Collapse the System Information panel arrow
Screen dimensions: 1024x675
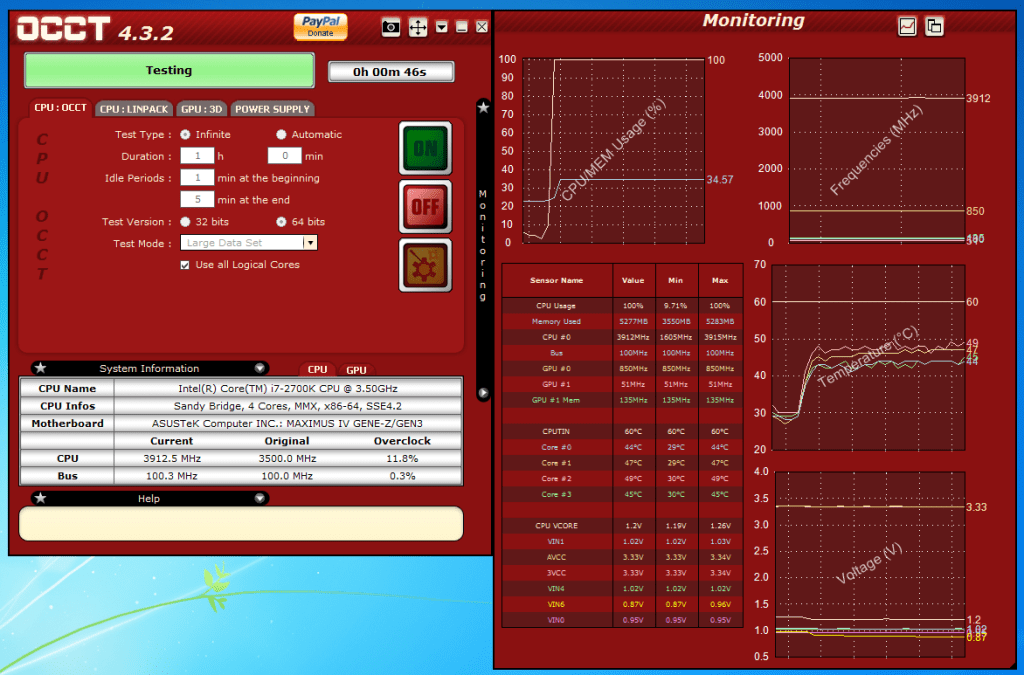(260, 368)
